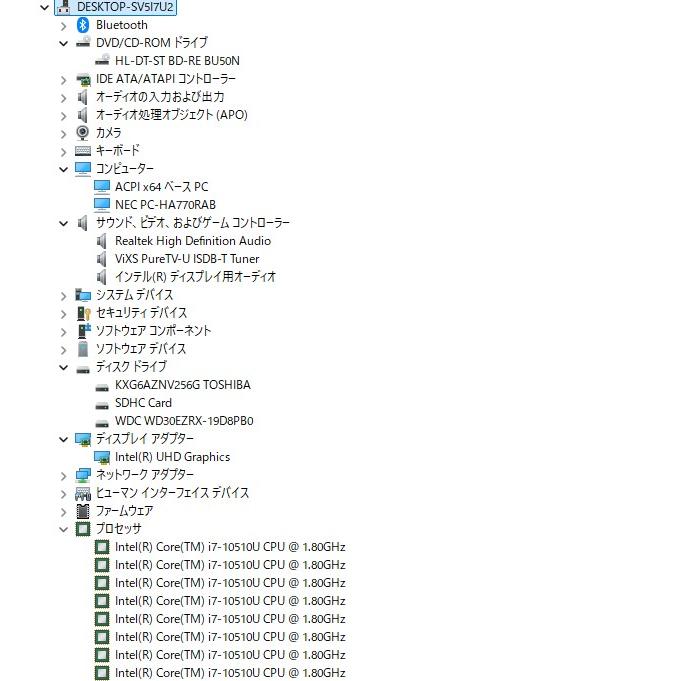Collapse the プロセッサ category
This screenshot has width=681, height=681.
coord(63,529)
